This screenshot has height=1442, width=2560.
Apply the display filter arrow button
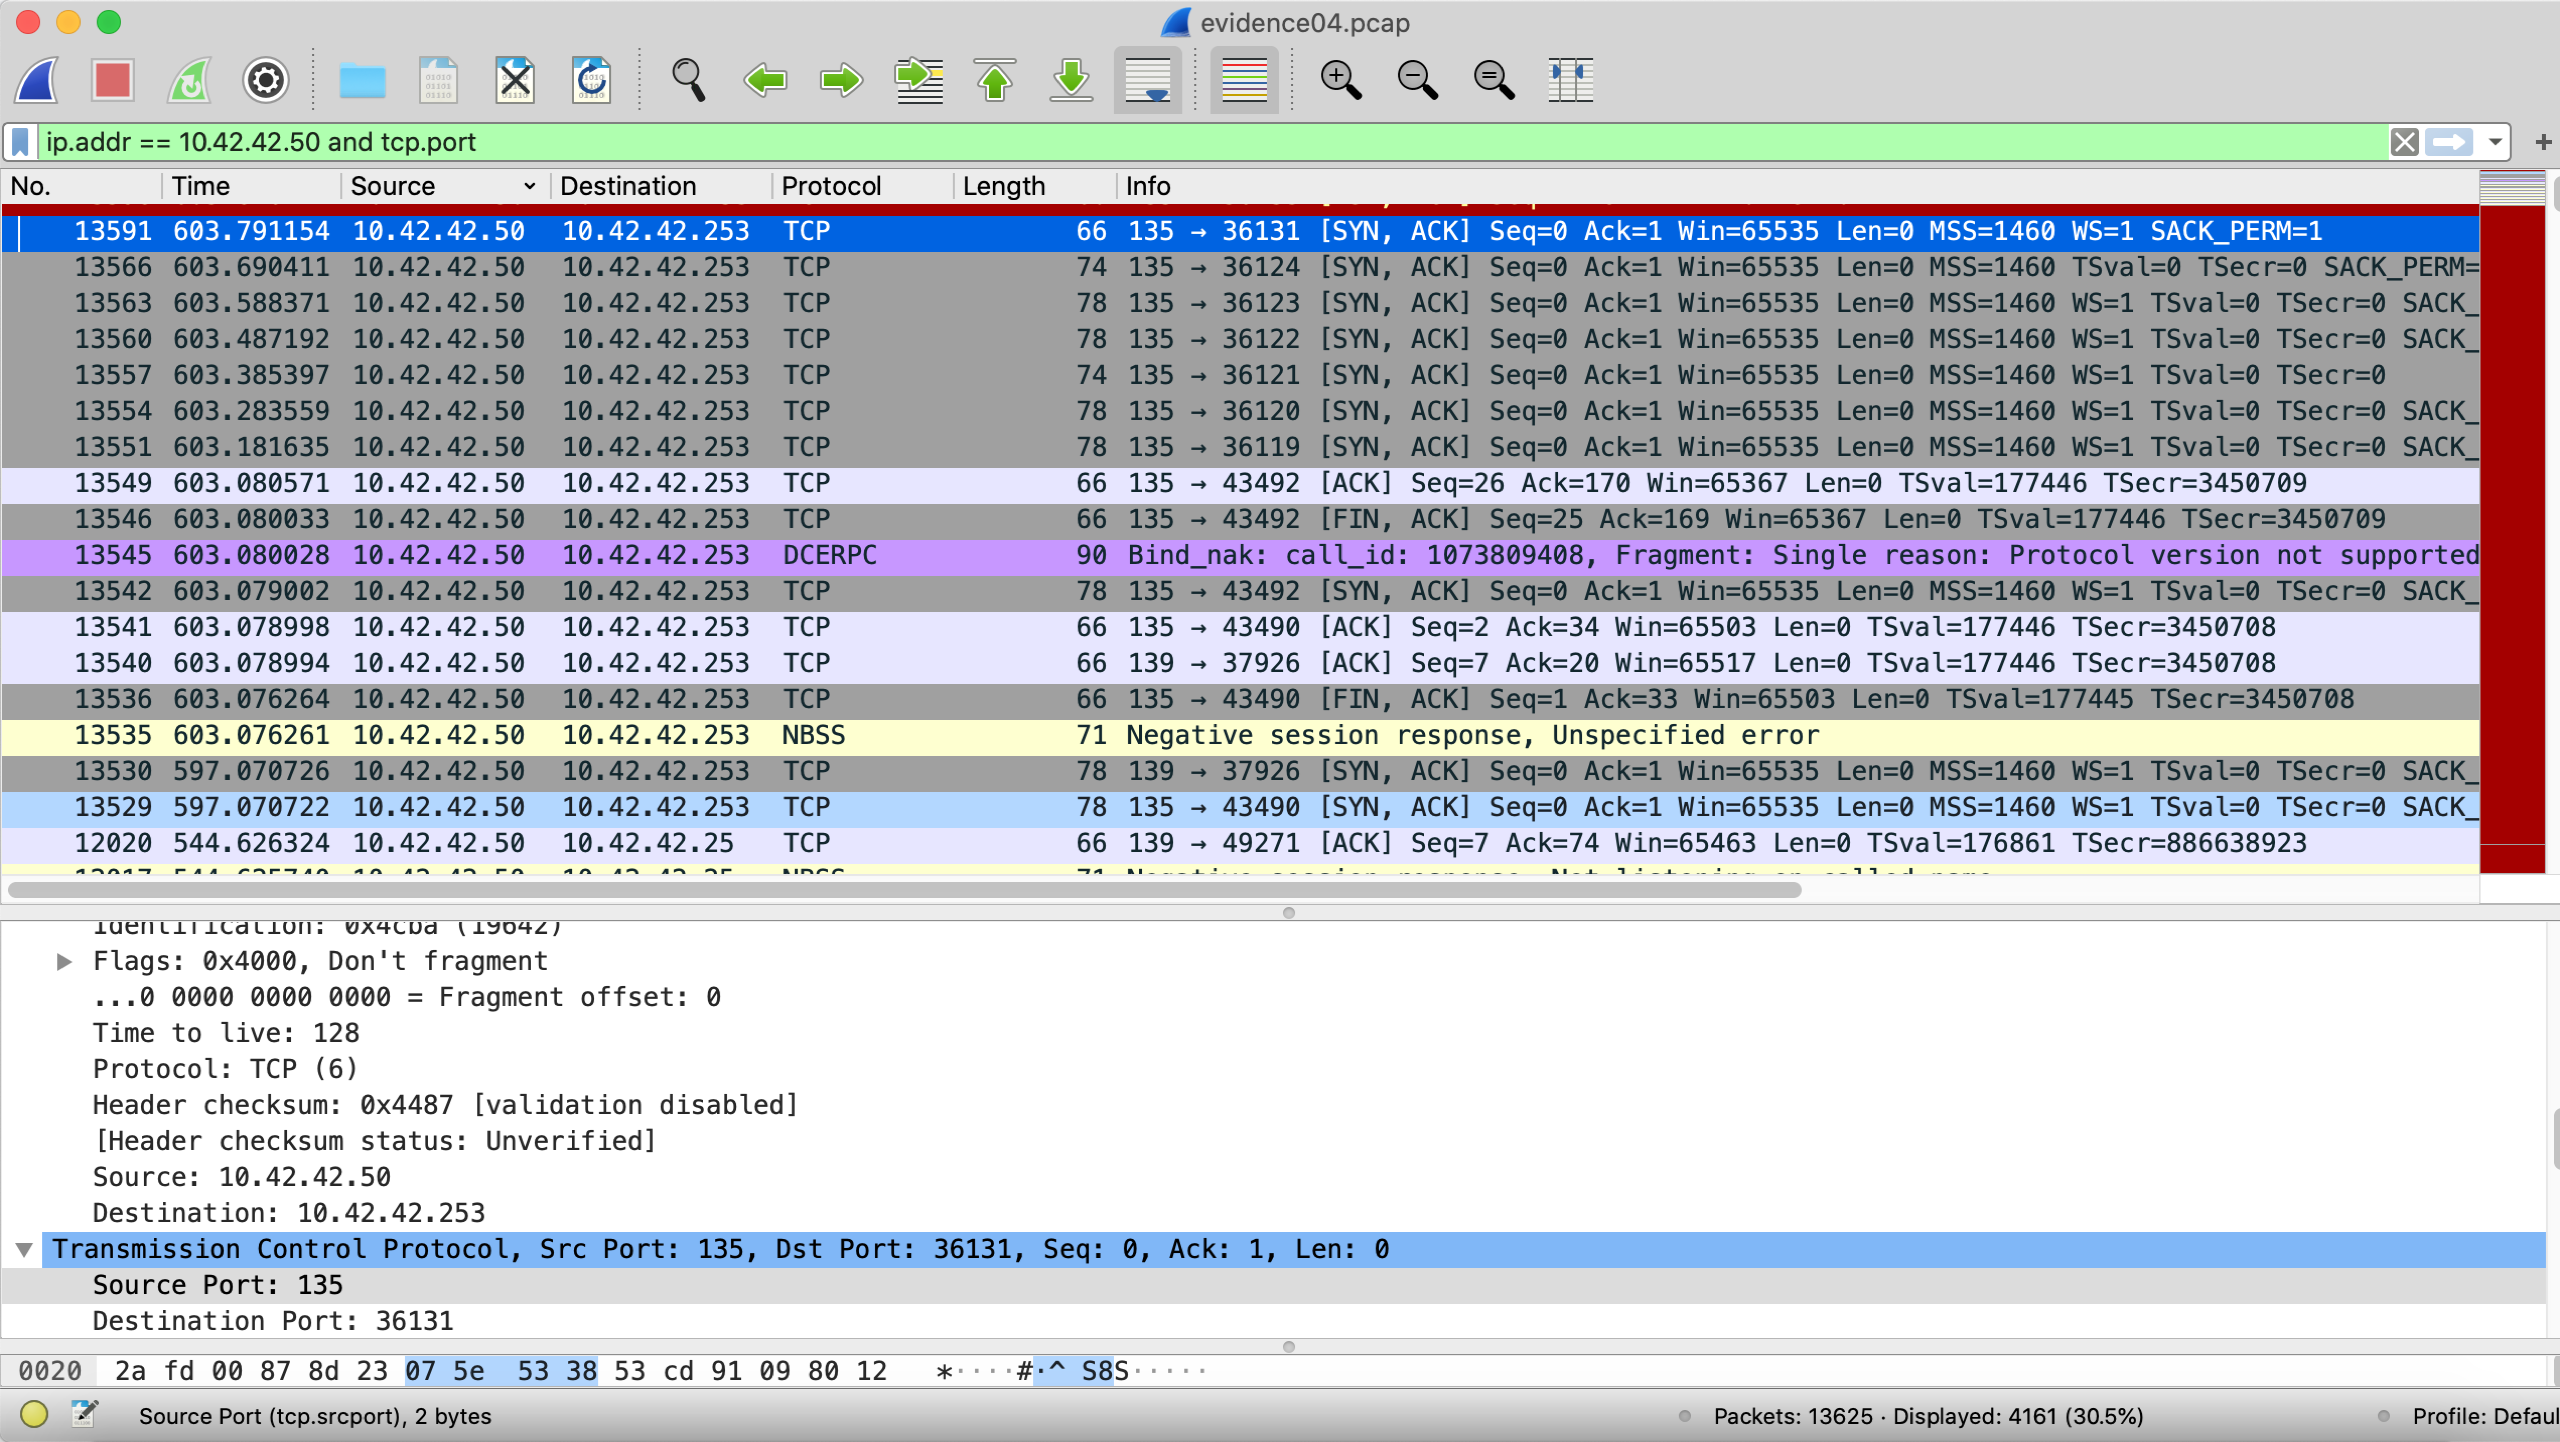tap(2449, 142)
